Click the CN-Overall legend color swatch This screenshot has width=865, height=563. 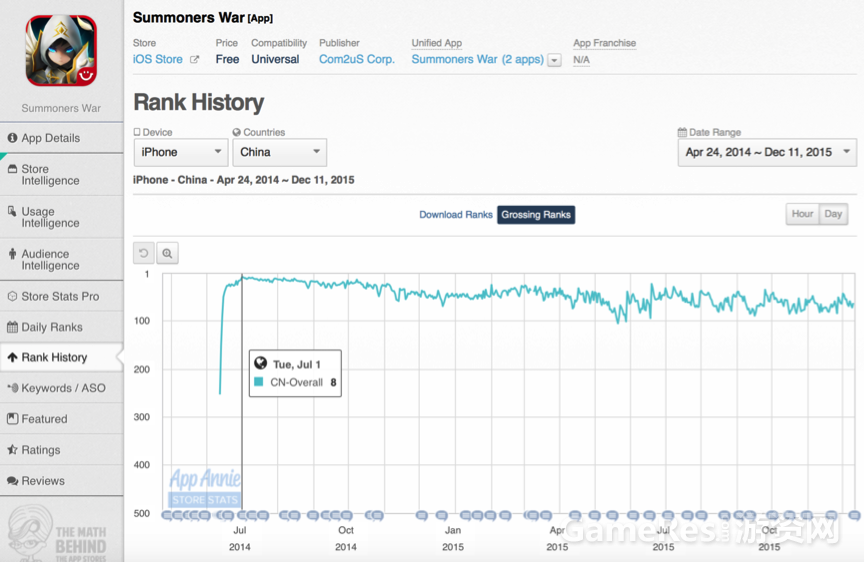pyautogui.click(x=258, y=382)
